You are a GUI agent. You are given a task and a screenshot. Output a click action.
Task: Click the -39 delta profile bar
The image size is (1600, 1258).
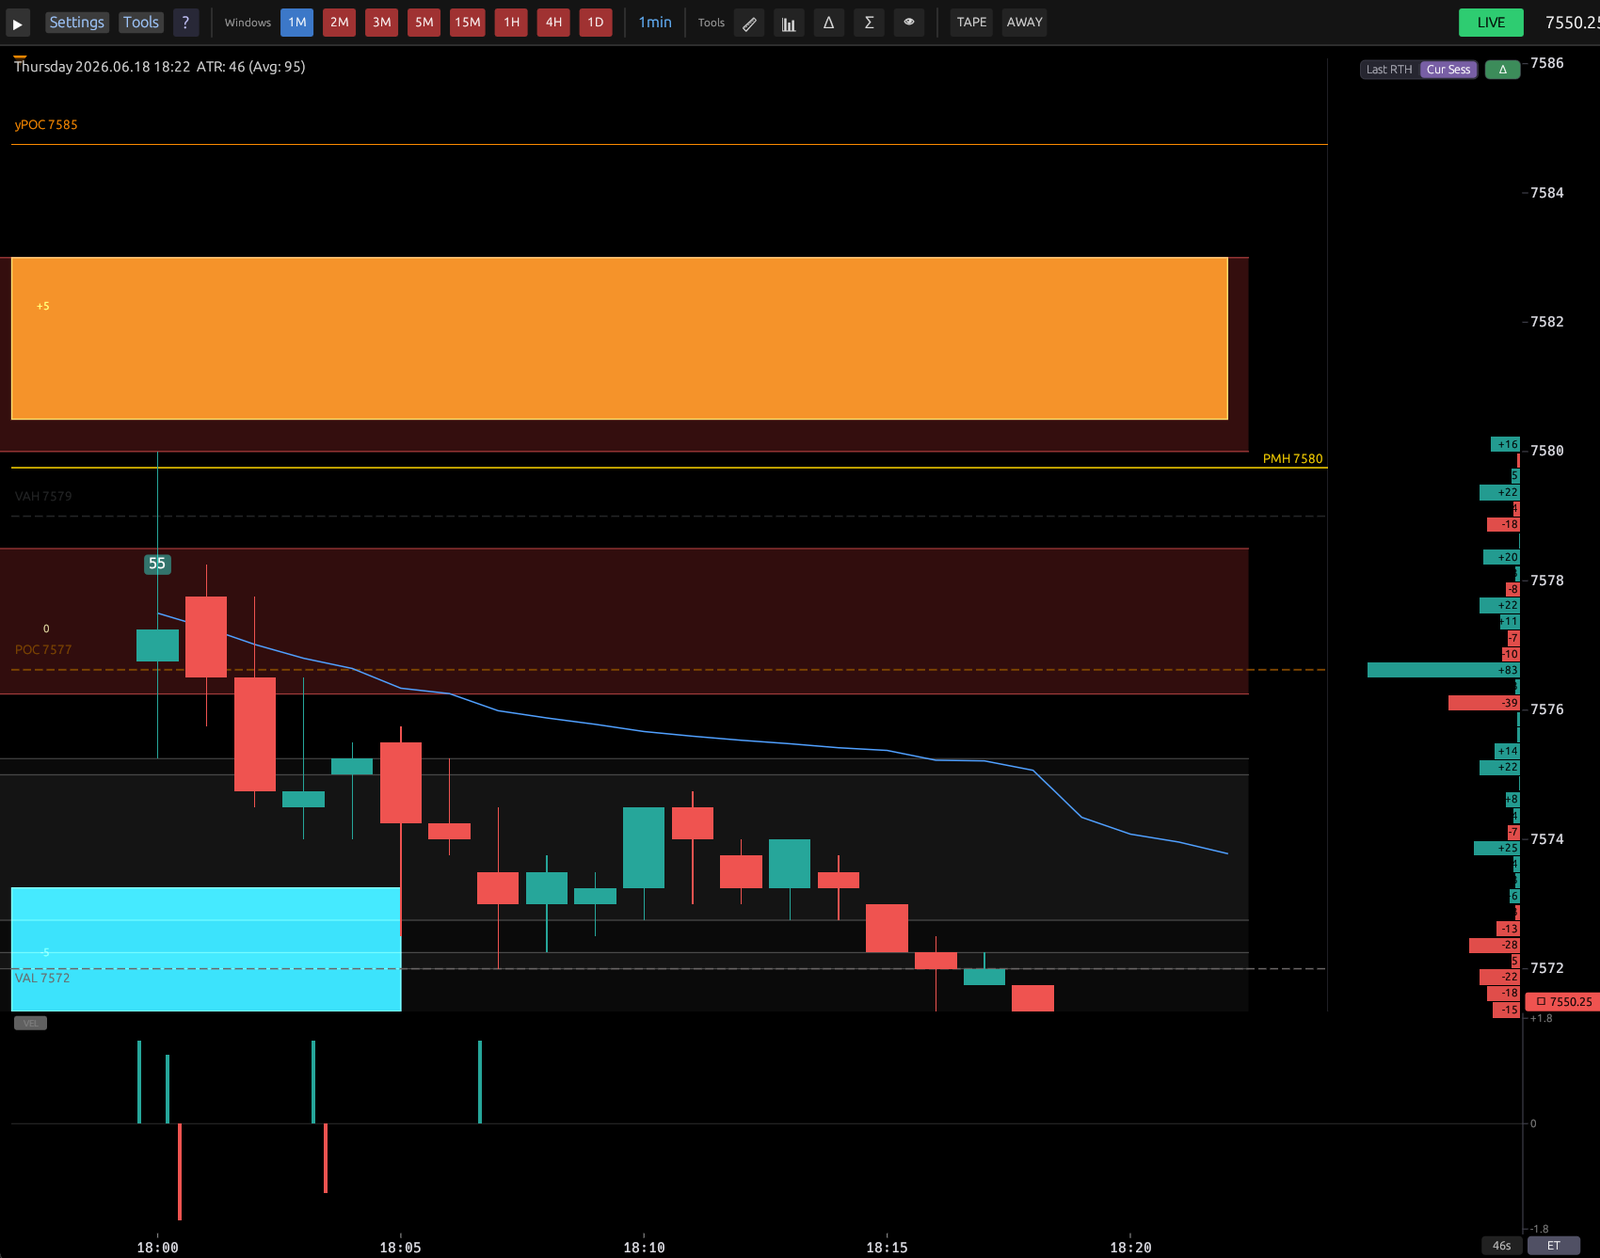coord(1484,703)
